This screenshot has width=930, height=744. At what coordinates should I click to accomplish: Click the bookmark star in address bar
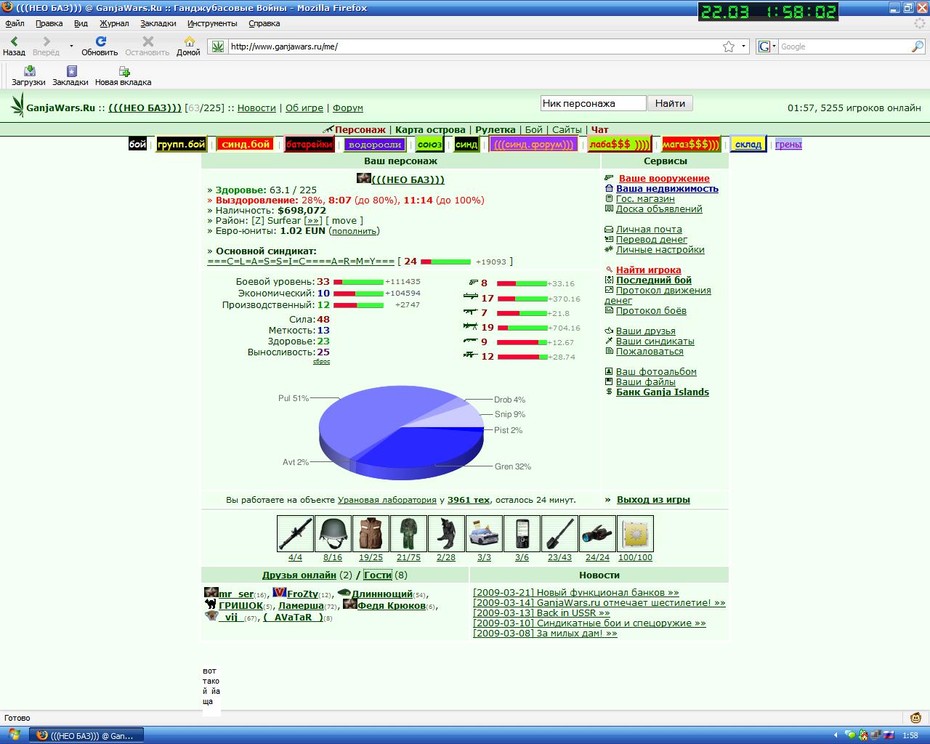click(729, 46)
